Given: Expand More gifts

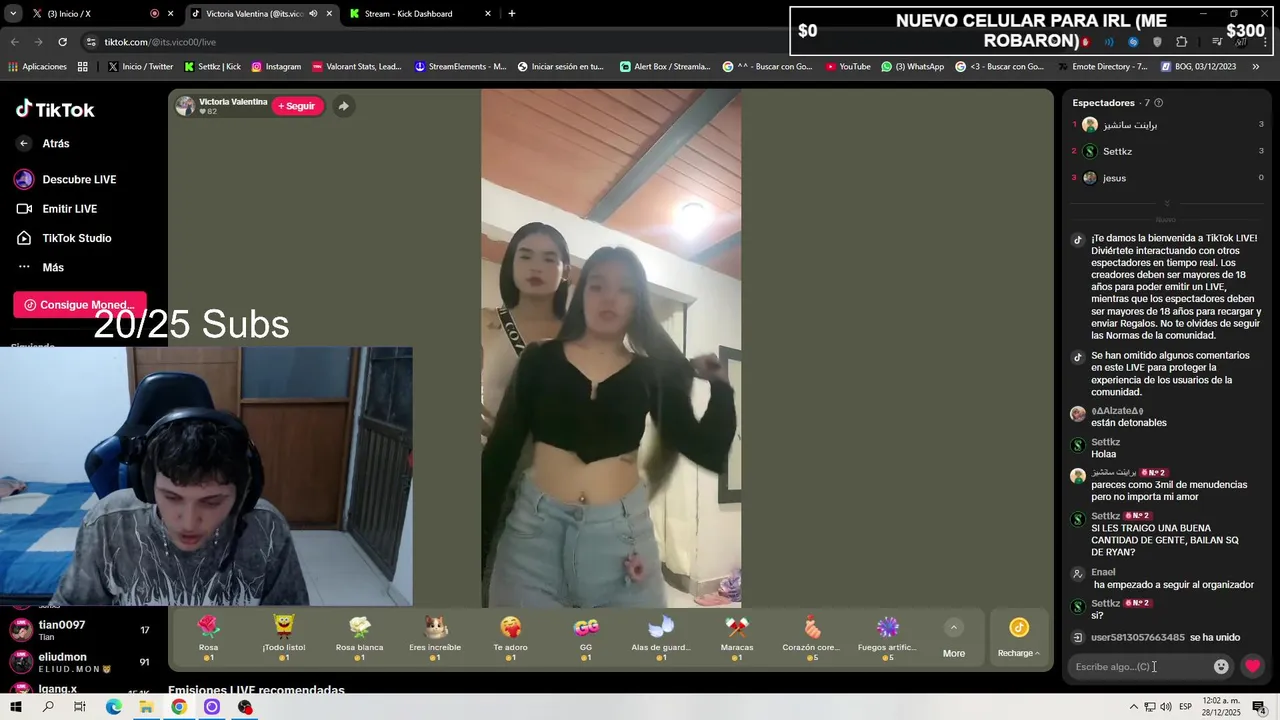Looking at the screenshot, I should tap(954, 638).
